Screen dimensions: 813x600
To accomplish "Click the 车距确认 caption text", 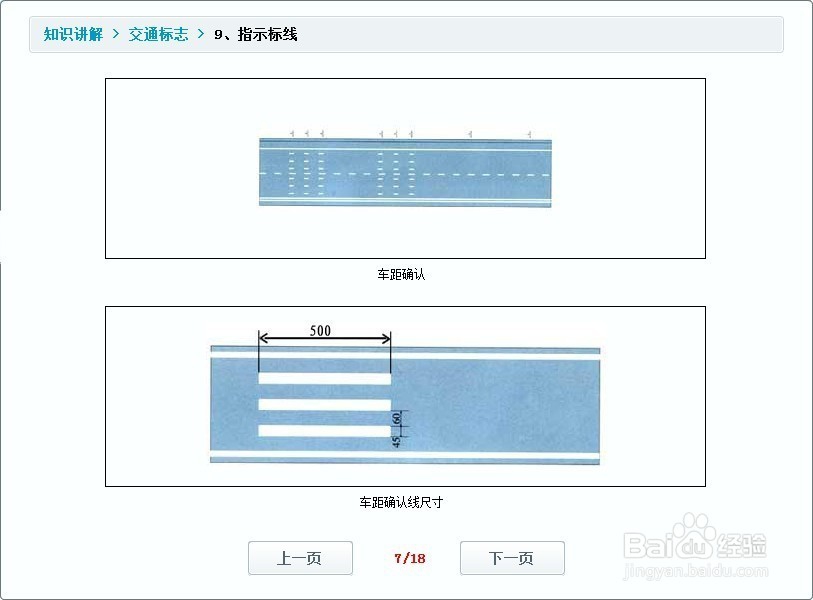I will [401, 274].
